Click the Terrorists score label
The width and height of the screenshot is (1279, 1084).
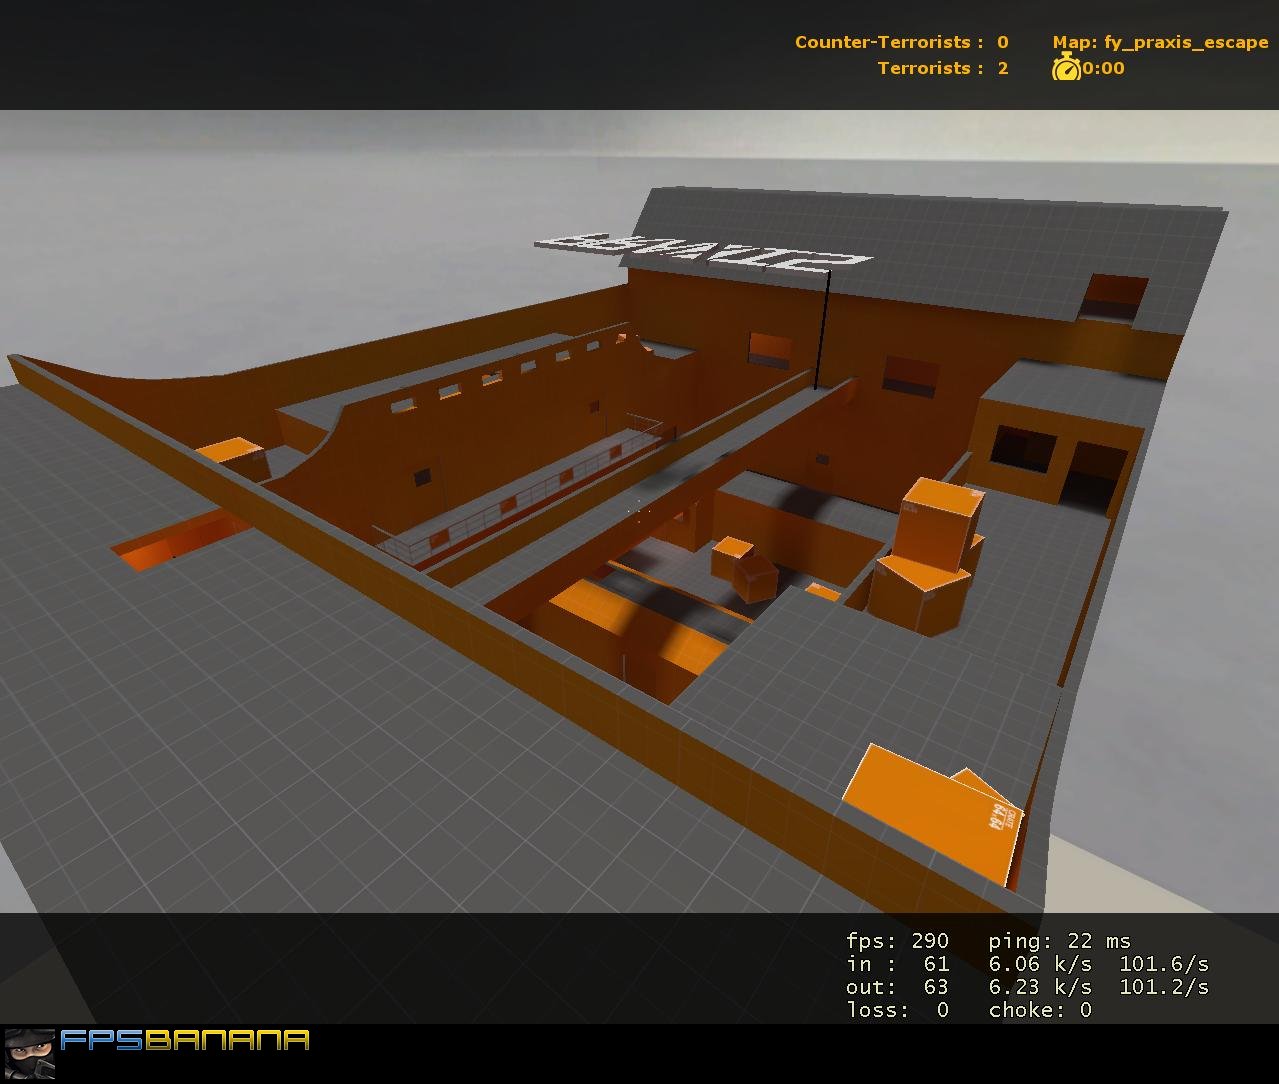942,68
